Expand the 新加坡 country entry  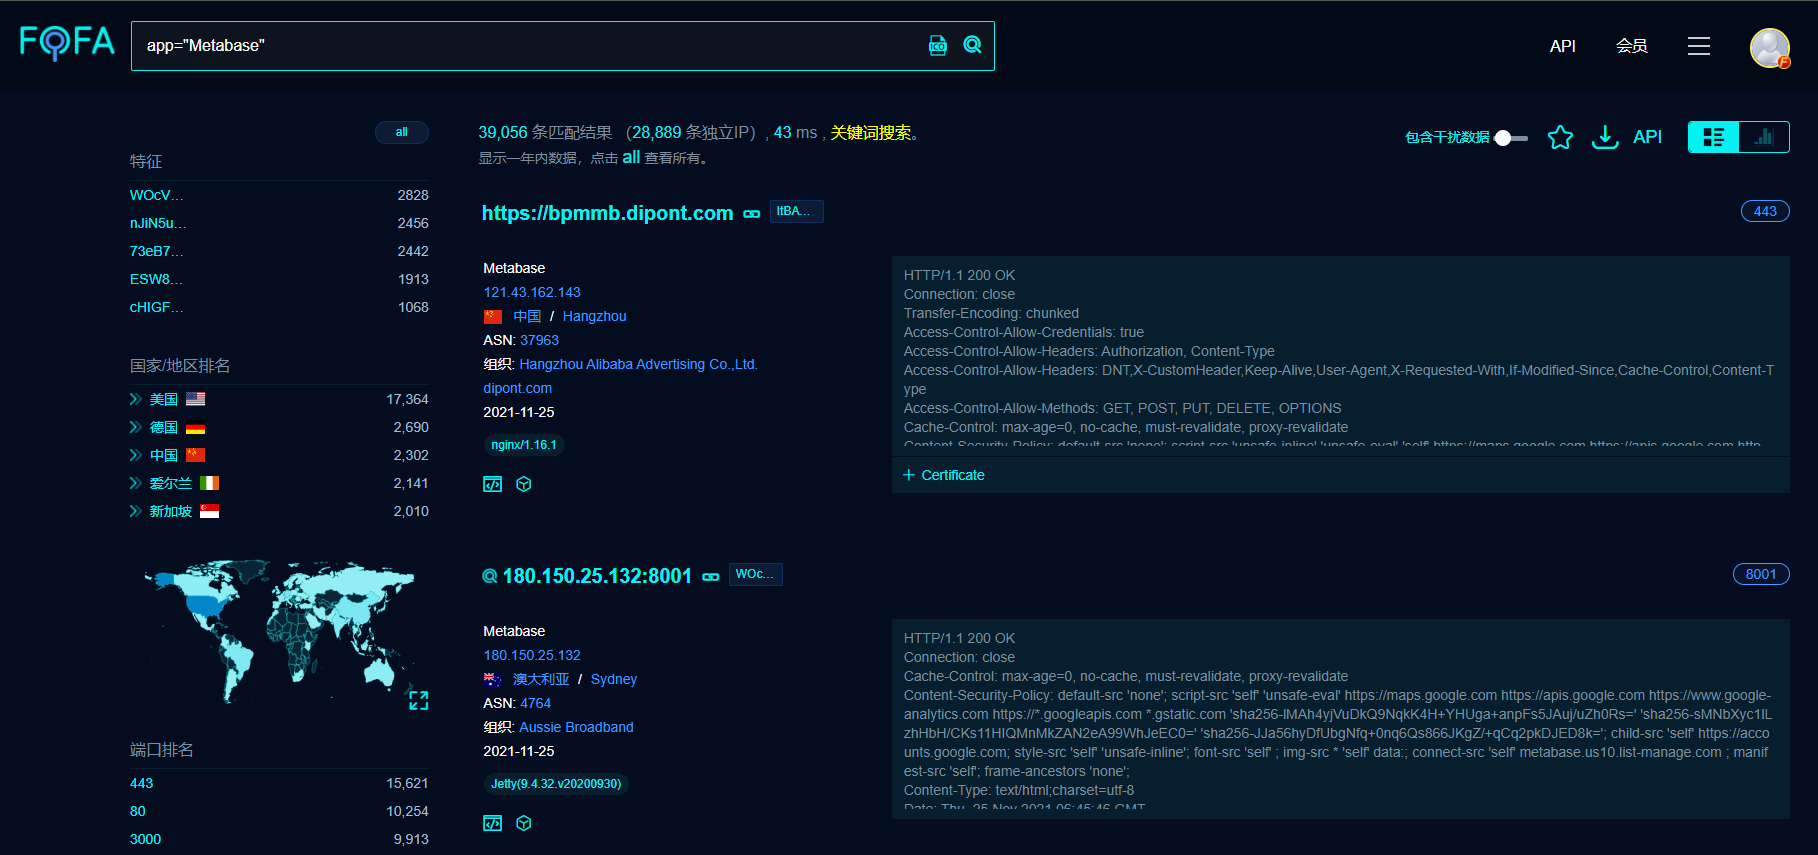pos(135,511)
